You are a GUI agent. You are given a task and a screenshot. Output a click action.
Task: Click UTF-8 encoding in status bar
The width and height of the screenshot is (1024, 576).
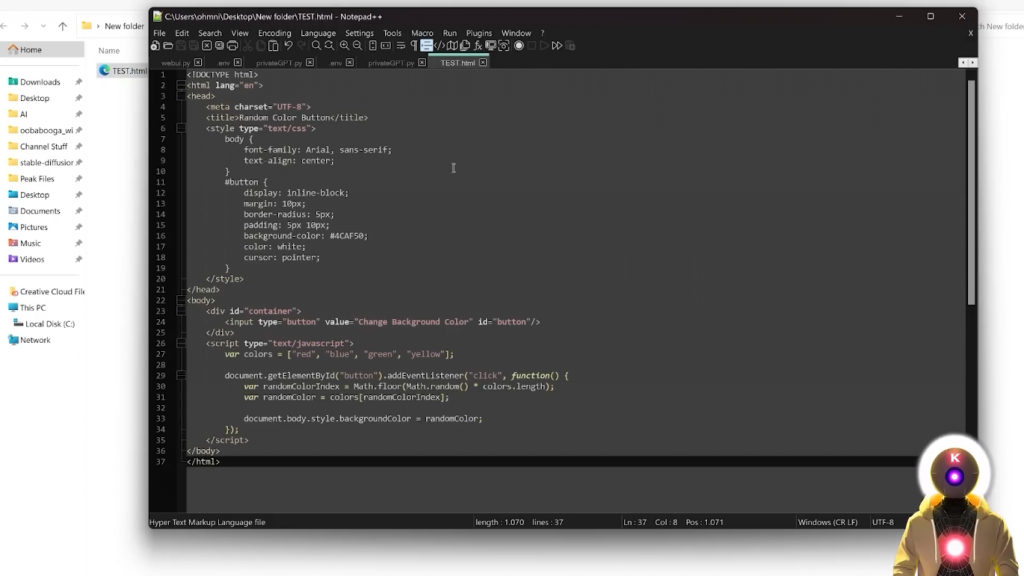pos(883,522)
